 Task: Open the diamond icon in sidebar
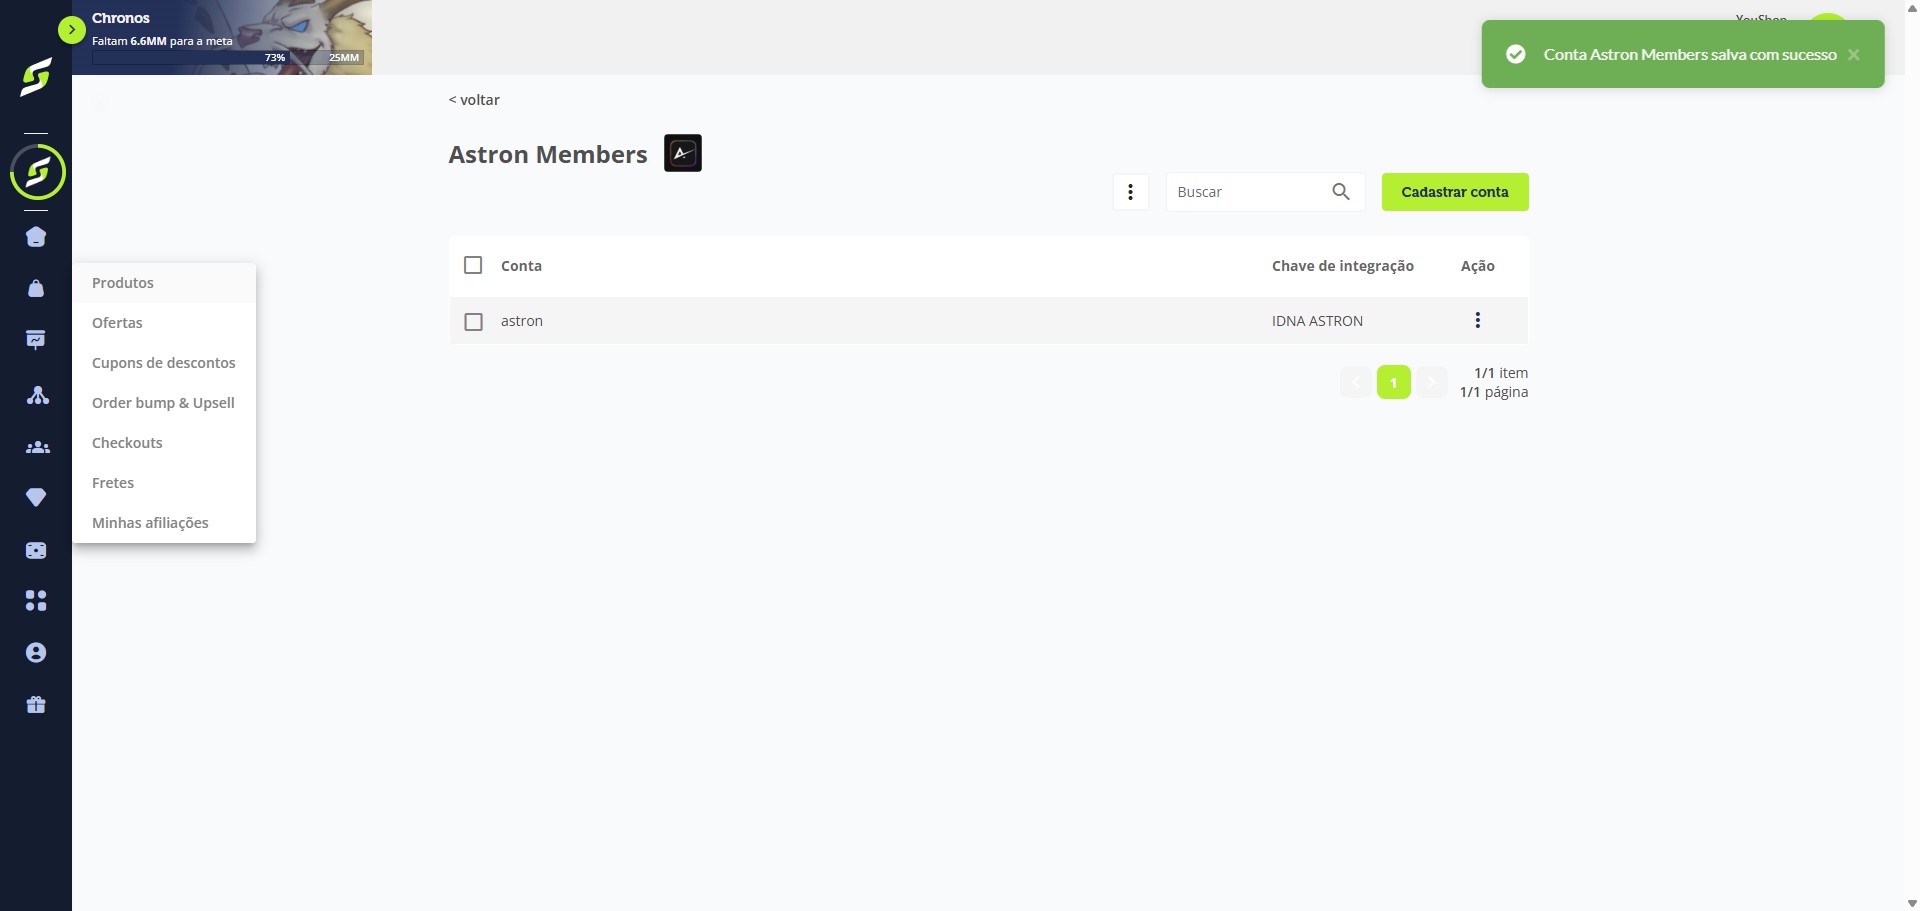[36, 497]
